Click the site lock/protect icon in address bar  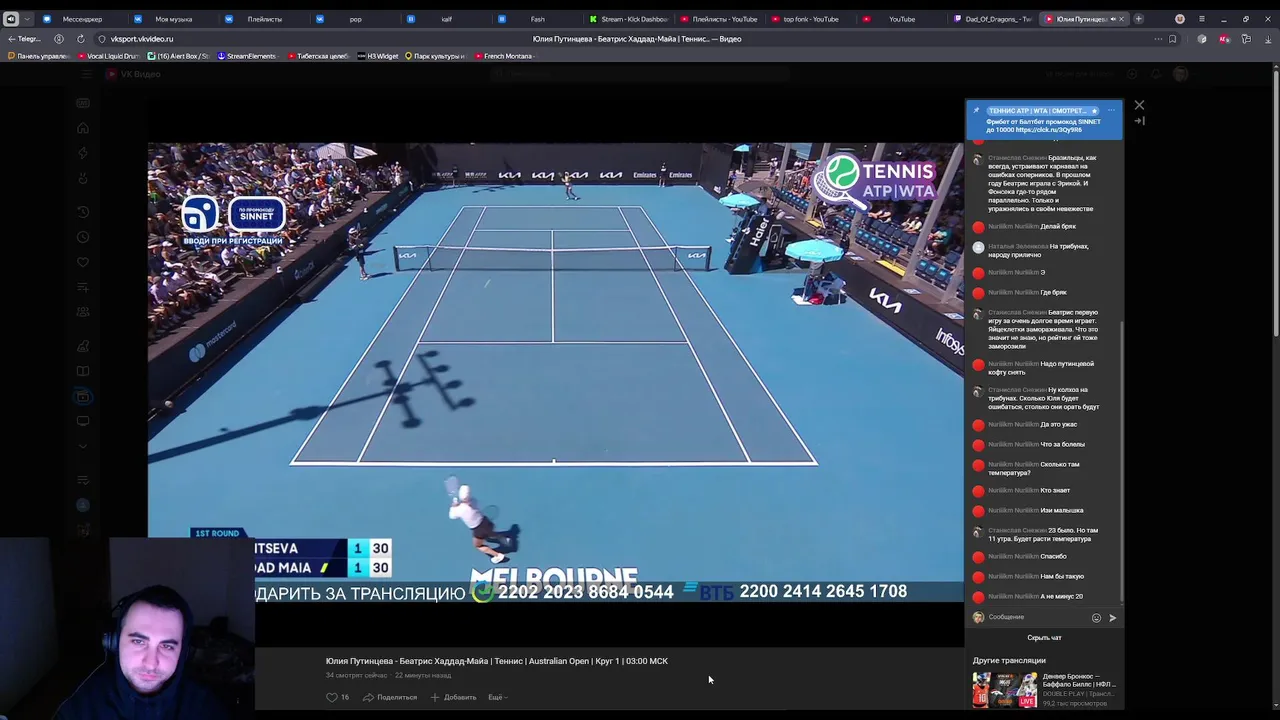(102, 39)
